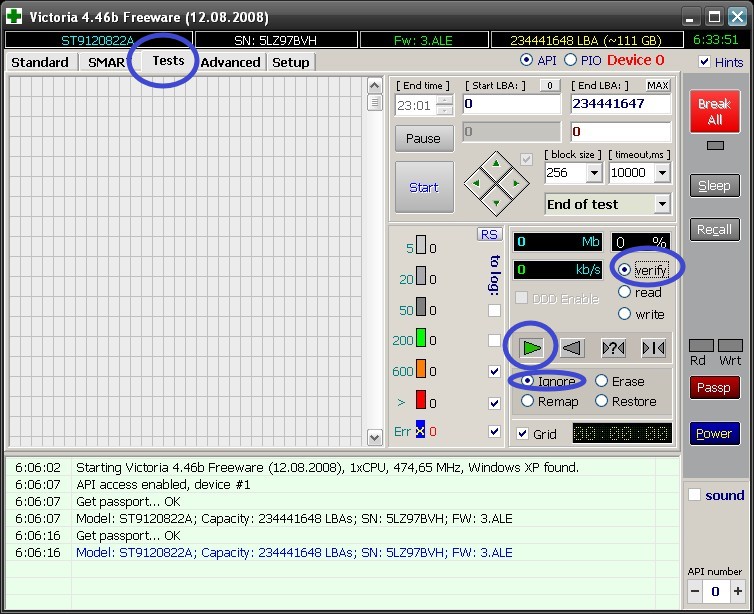This screenshot has height=614, width=754.
Task: Click the RS reset counters icon
Action: pos(489,234)
